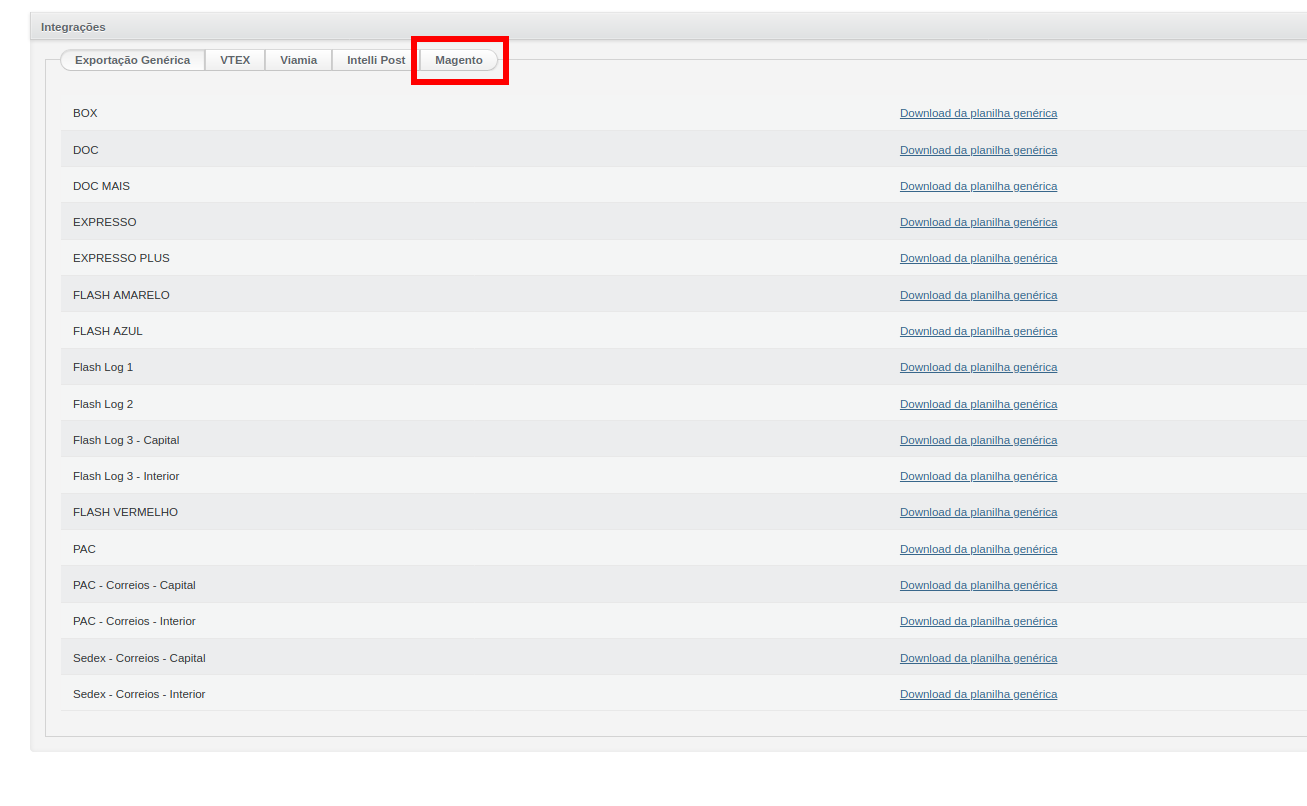The width and height of the screenshot is (1307, 806).
Task: Open the Intelli Post tab
Action: [x=376, y=60]
